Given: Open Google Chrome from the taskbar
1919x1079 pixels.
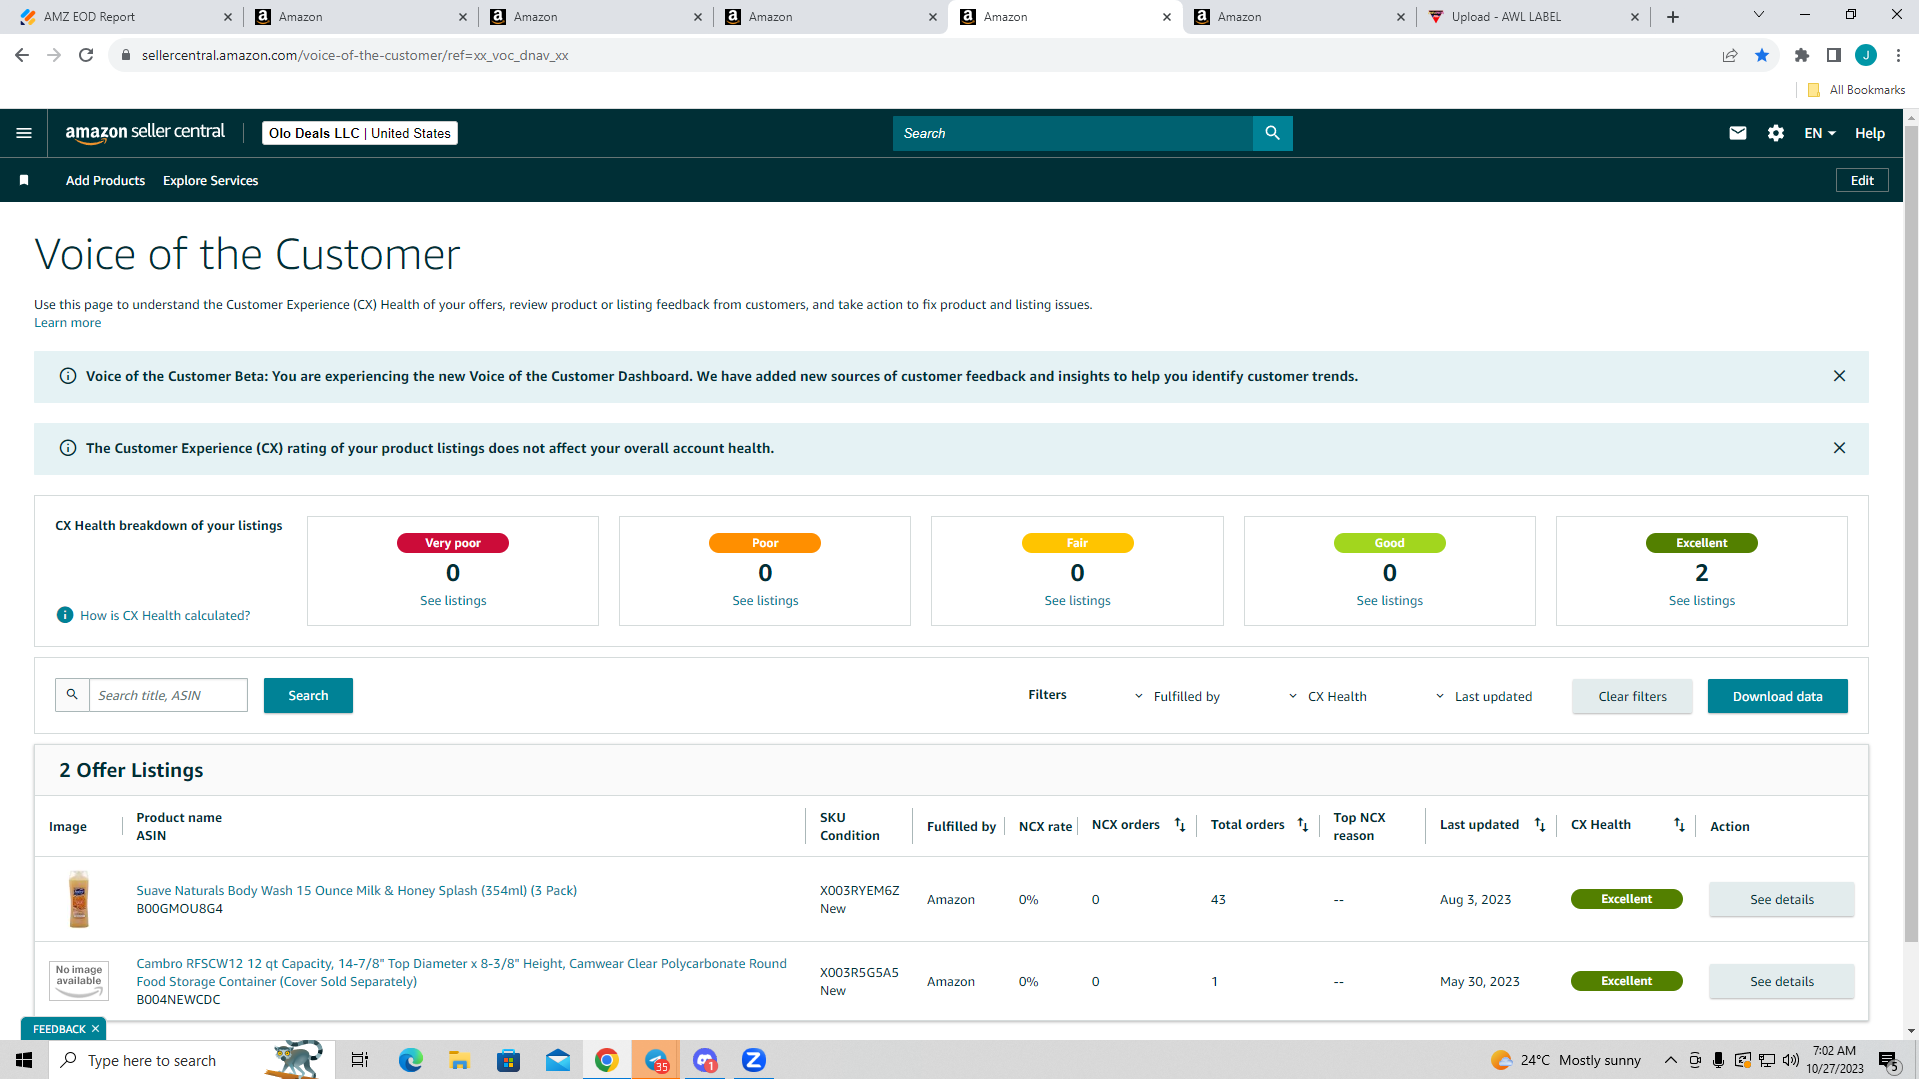Looking at the screenshot, I should tap(606, 1060).
